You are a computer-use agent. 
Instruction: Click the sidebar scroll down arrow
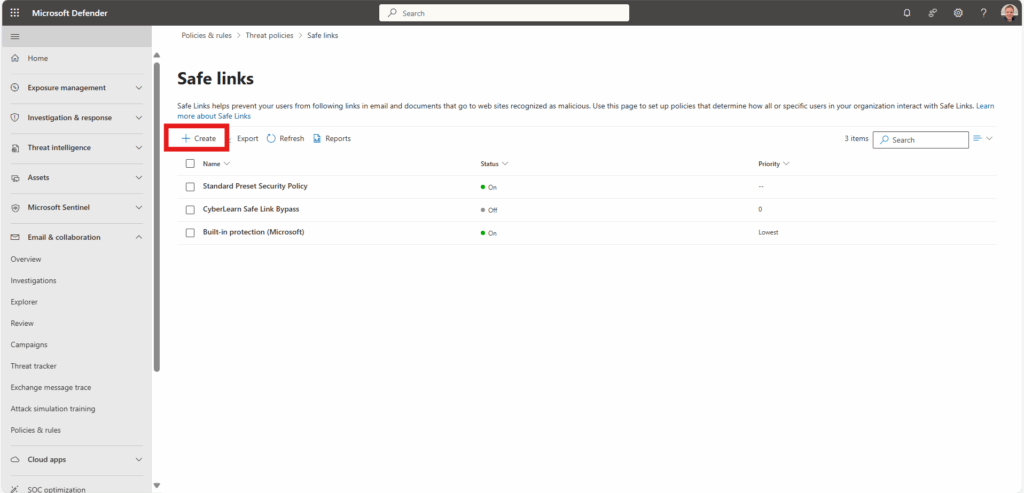tap(156, 485)
